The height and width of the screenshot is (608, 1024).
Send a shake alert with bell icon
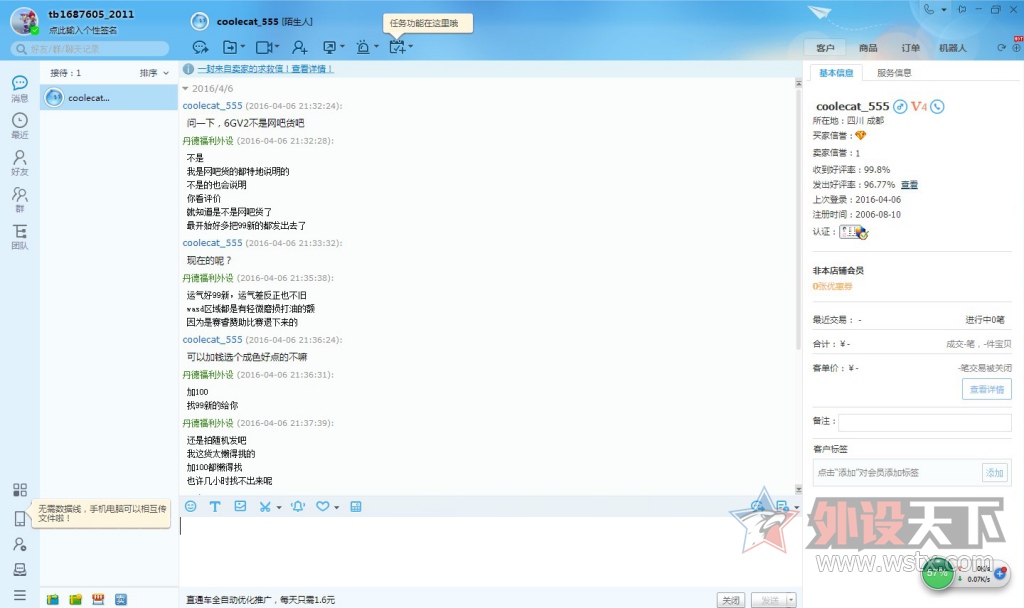tap(297, 507)
